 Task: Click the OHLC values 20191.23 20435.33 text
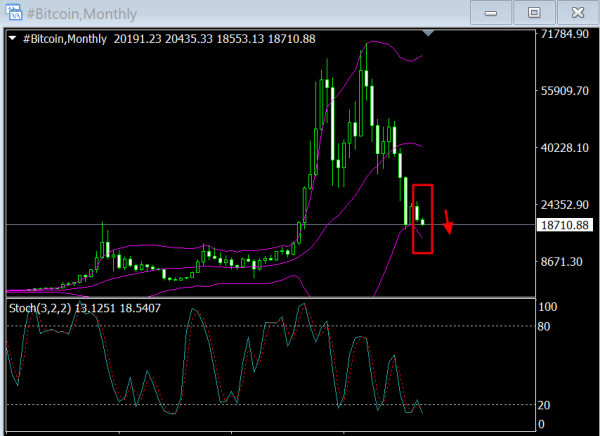click(x=163, y=39)
